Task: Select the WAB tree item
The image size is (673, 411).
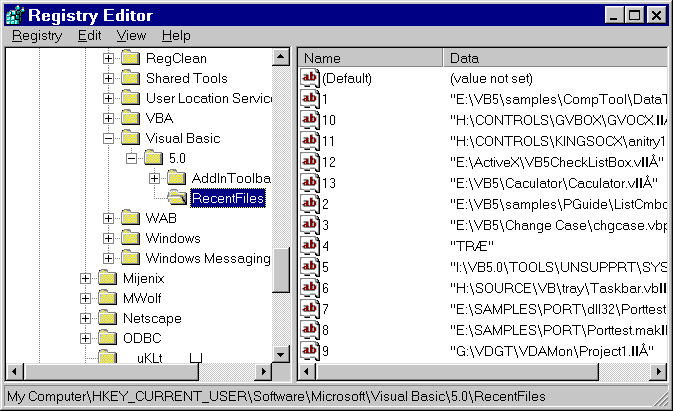Action: pyautogui.click(x=161, y=218)
